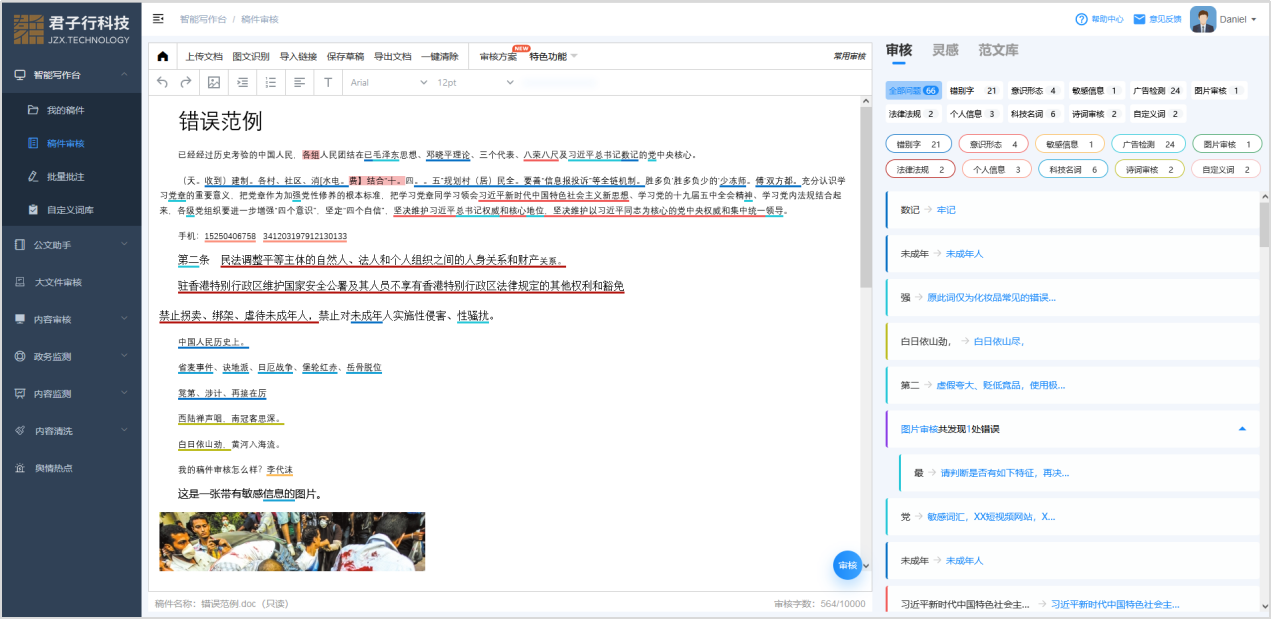Toggle the cyan-outlined 广告检测 24 pill
1271x620 pixels.
1148,144
